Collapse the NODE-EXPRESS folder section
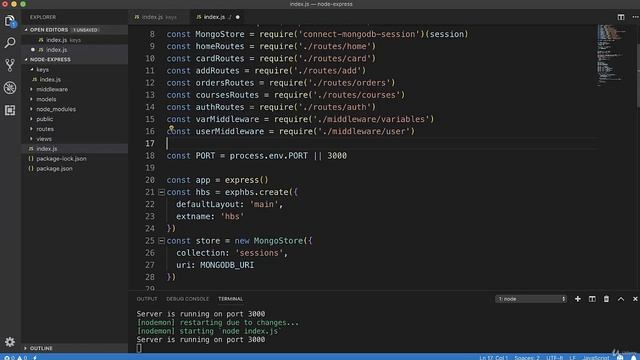Viewport: 640px width, 360px height. [x=26, y=60]
